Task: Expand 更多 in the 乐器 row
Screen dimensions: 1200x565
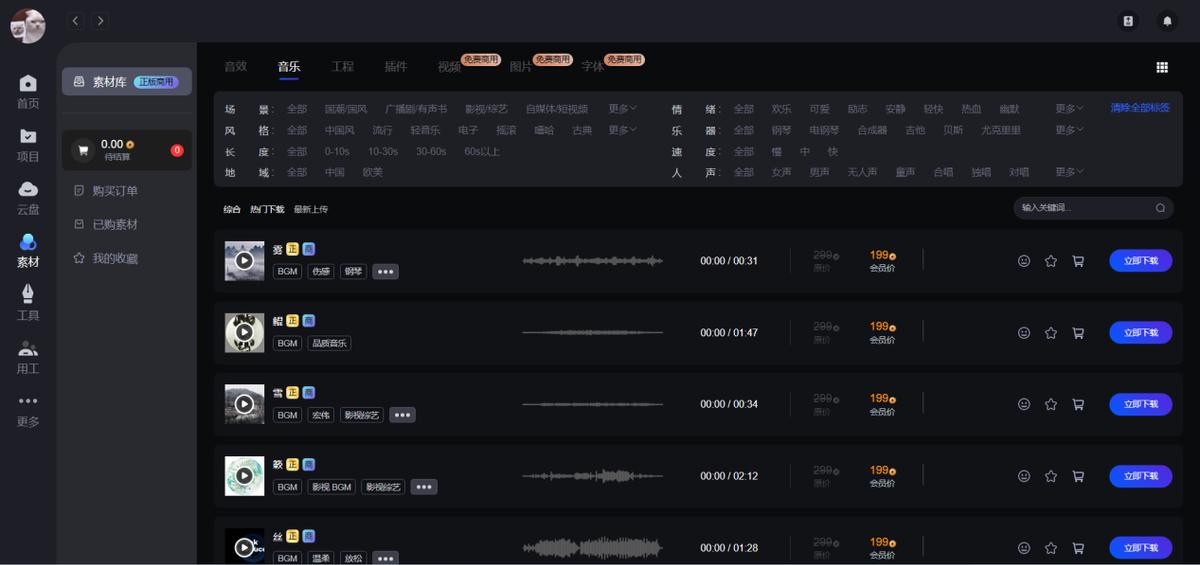Action: [x=1069, y=130]
